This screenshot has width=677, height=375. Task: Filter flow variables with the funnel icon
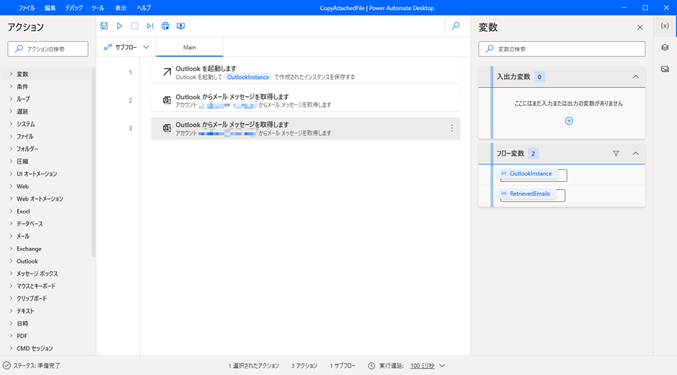616,153
